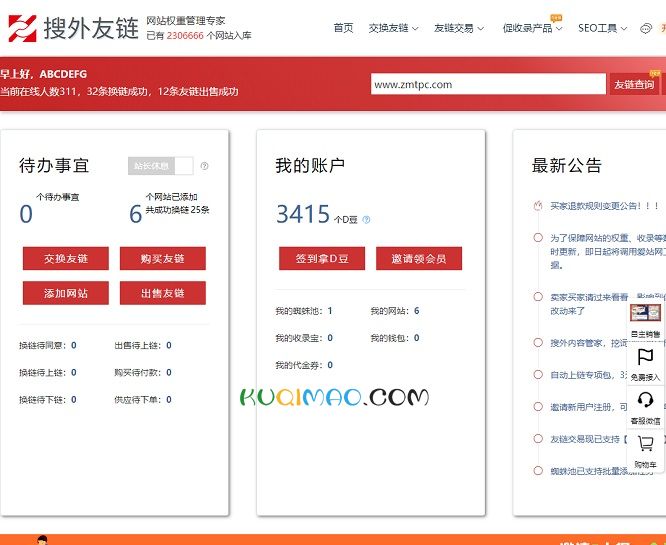Click the flame icon on first announcement
Screen dimensions: 666x545
click(x=538, y=206)
